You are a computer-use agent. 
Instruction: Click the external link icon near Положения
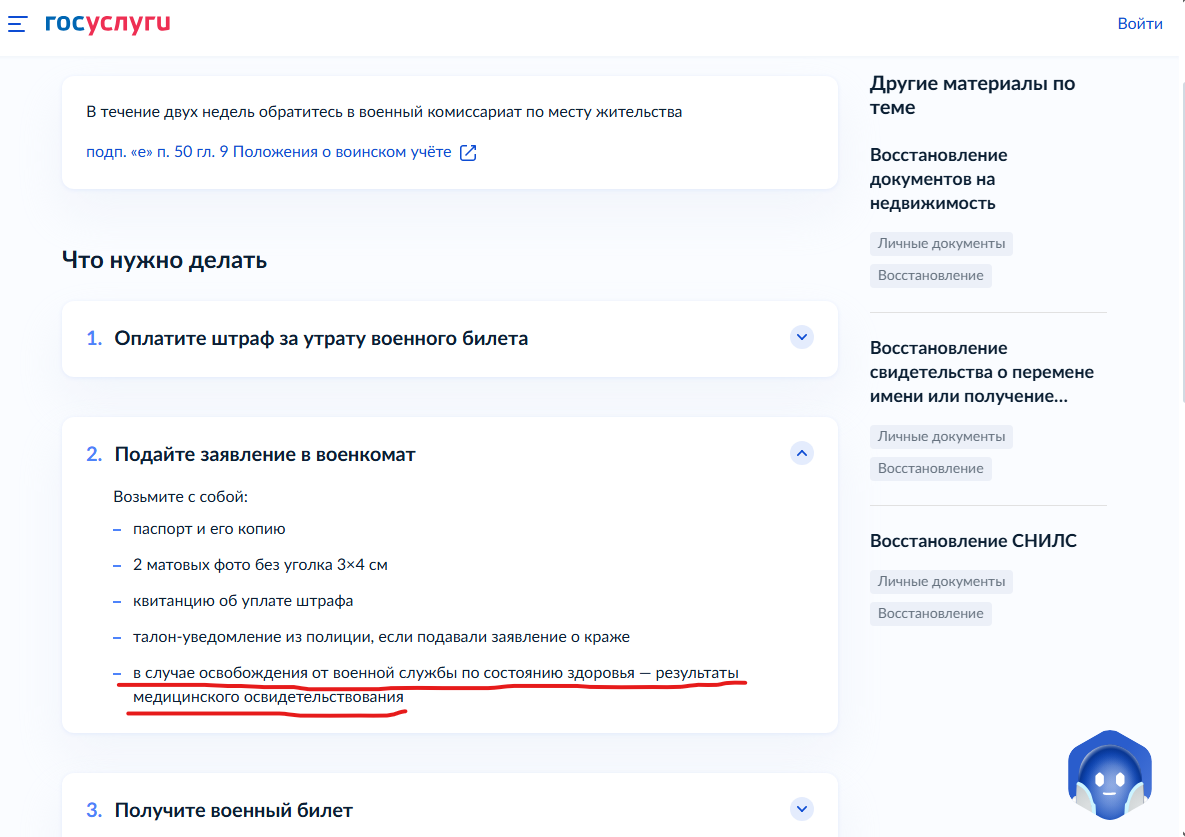pyautogui.click(x=468, y=153)
